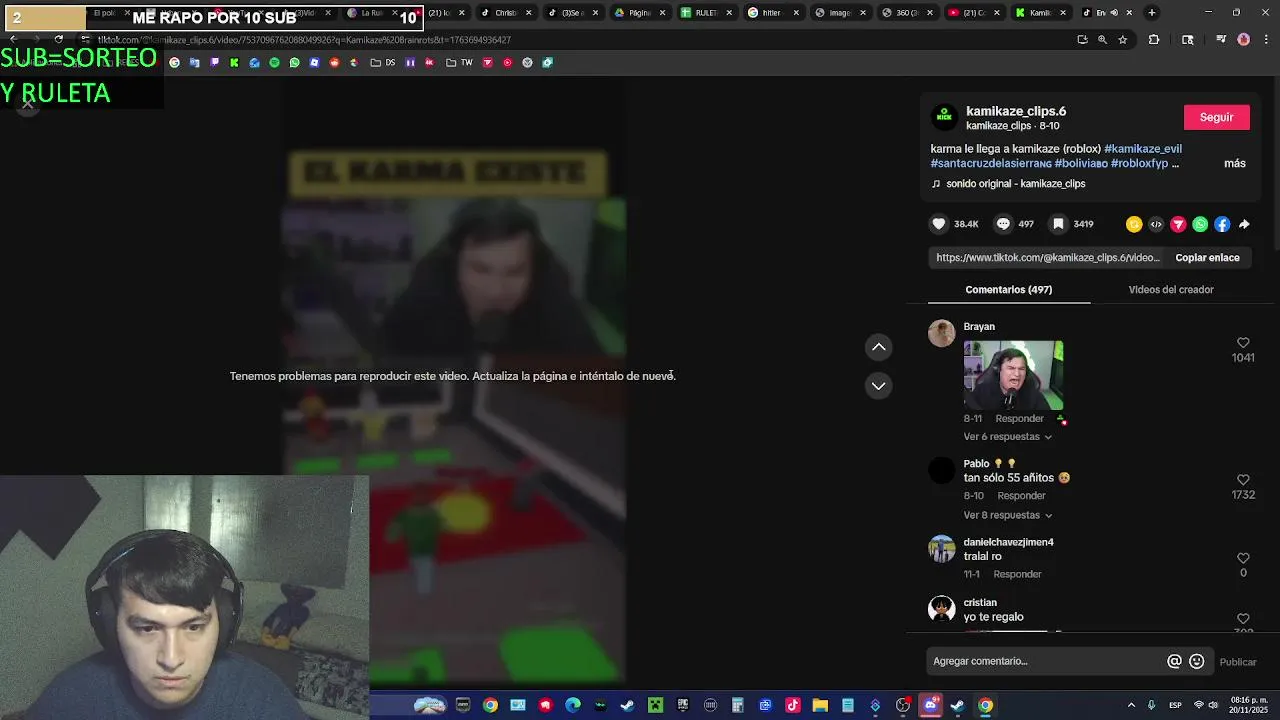Insert a mention with the @ icon

1174,661
